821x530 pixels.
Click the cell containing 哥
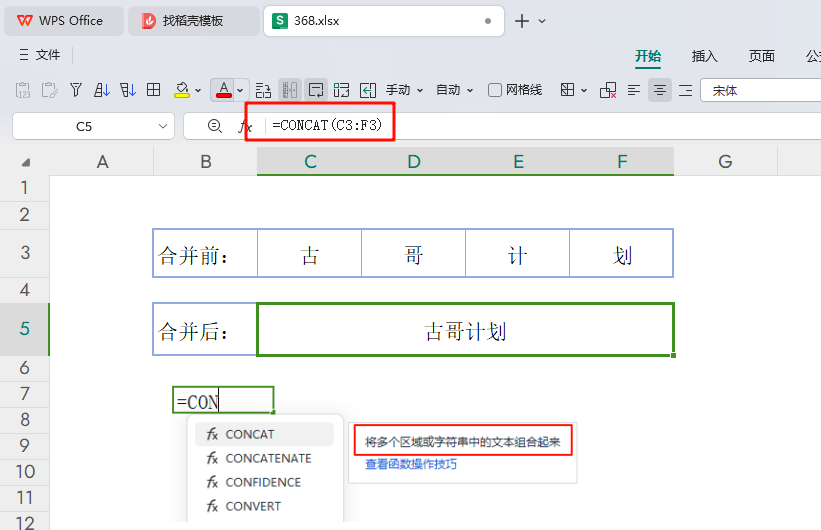413,253
